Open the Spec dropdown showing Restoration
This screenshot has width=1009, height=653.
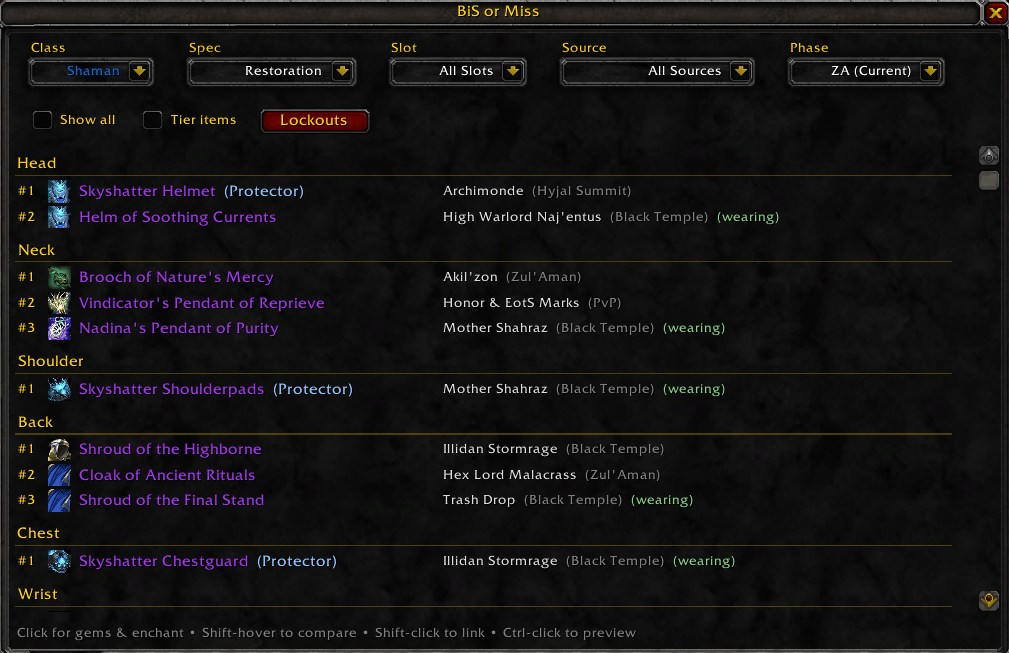coord(271,71)
